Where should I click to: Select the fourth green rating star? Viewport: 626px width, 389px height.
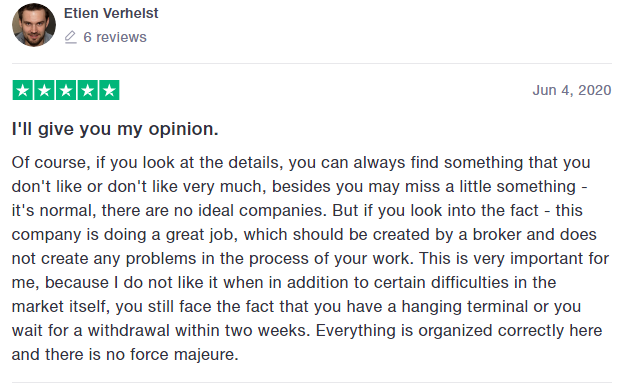87,90
